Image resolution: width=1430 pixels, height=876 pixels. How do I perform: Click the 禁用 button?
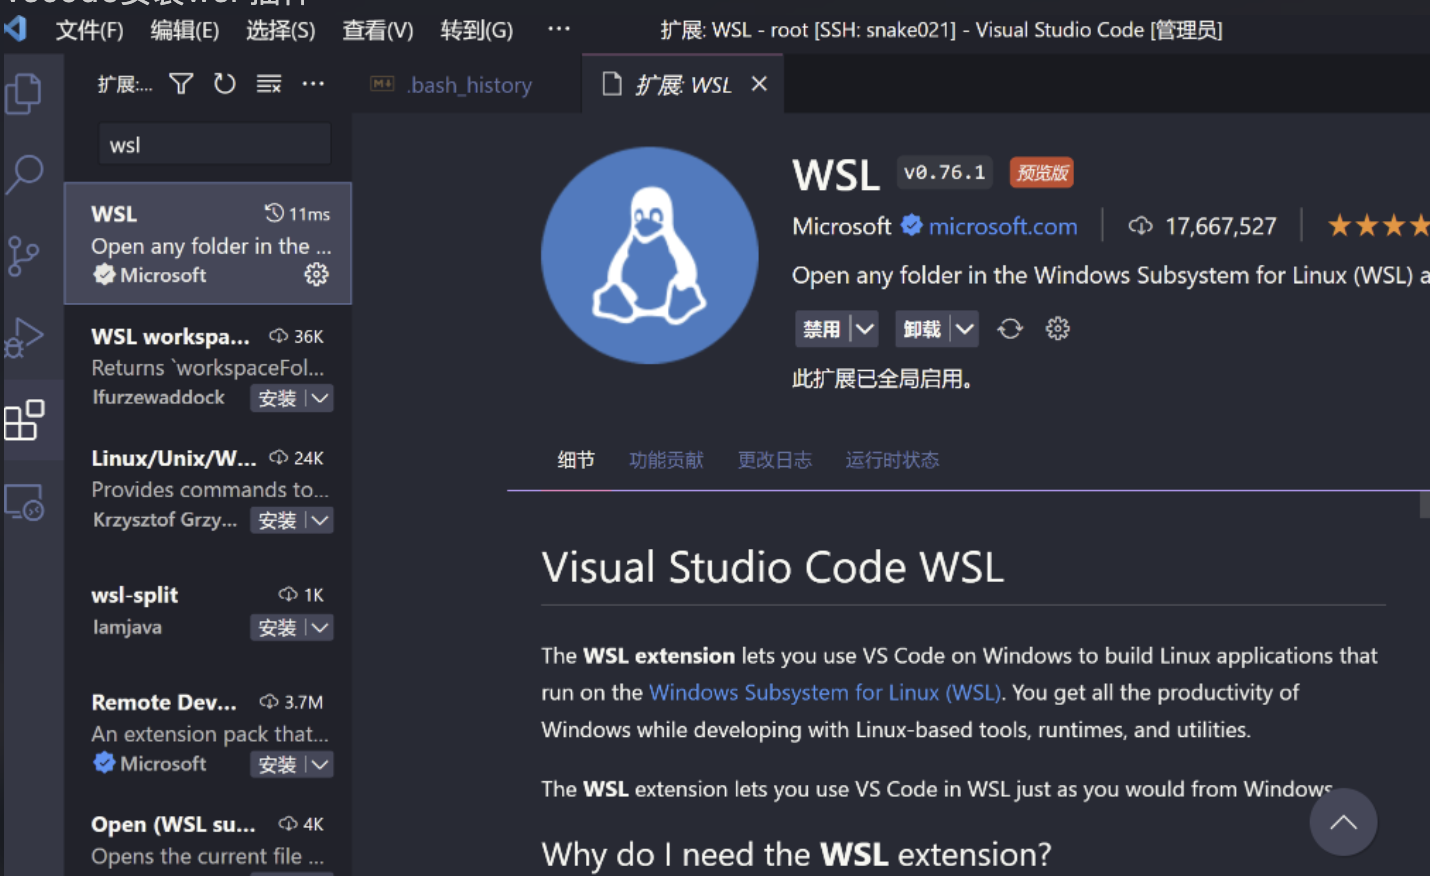(x=822, y=329)
